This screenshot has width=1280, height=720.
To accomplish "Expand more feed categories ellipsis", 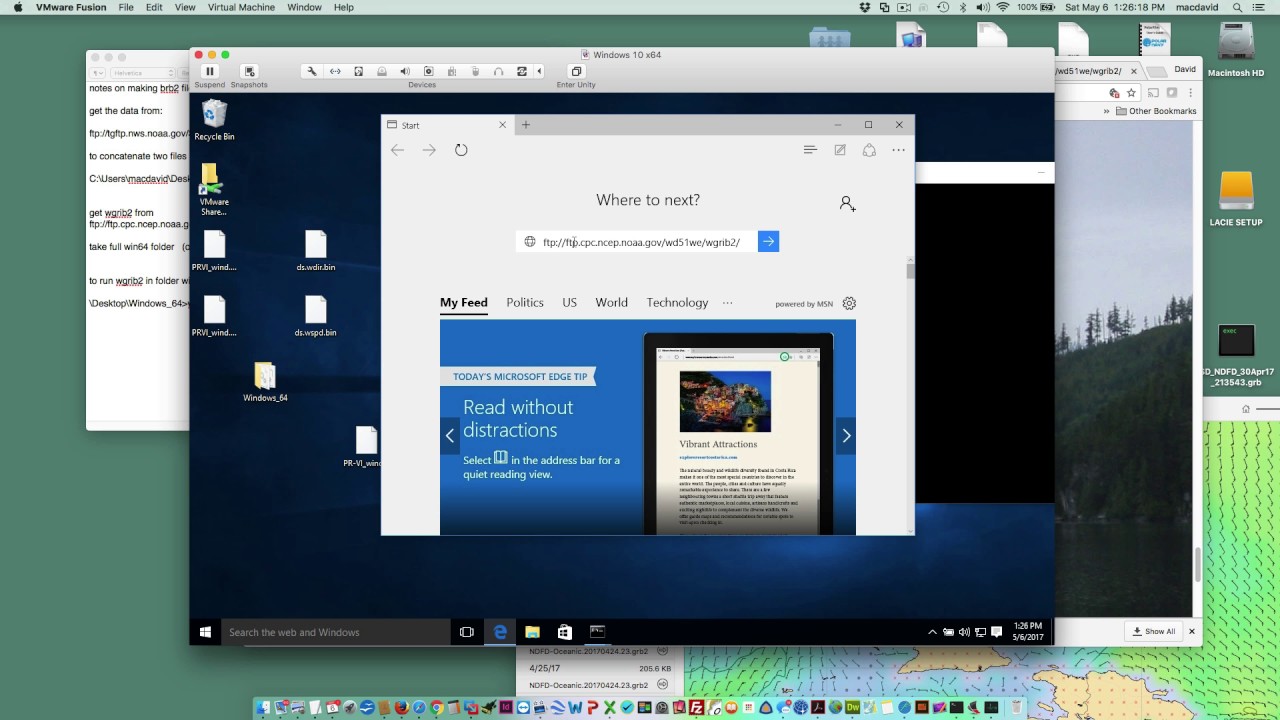I will pos(727,303).
